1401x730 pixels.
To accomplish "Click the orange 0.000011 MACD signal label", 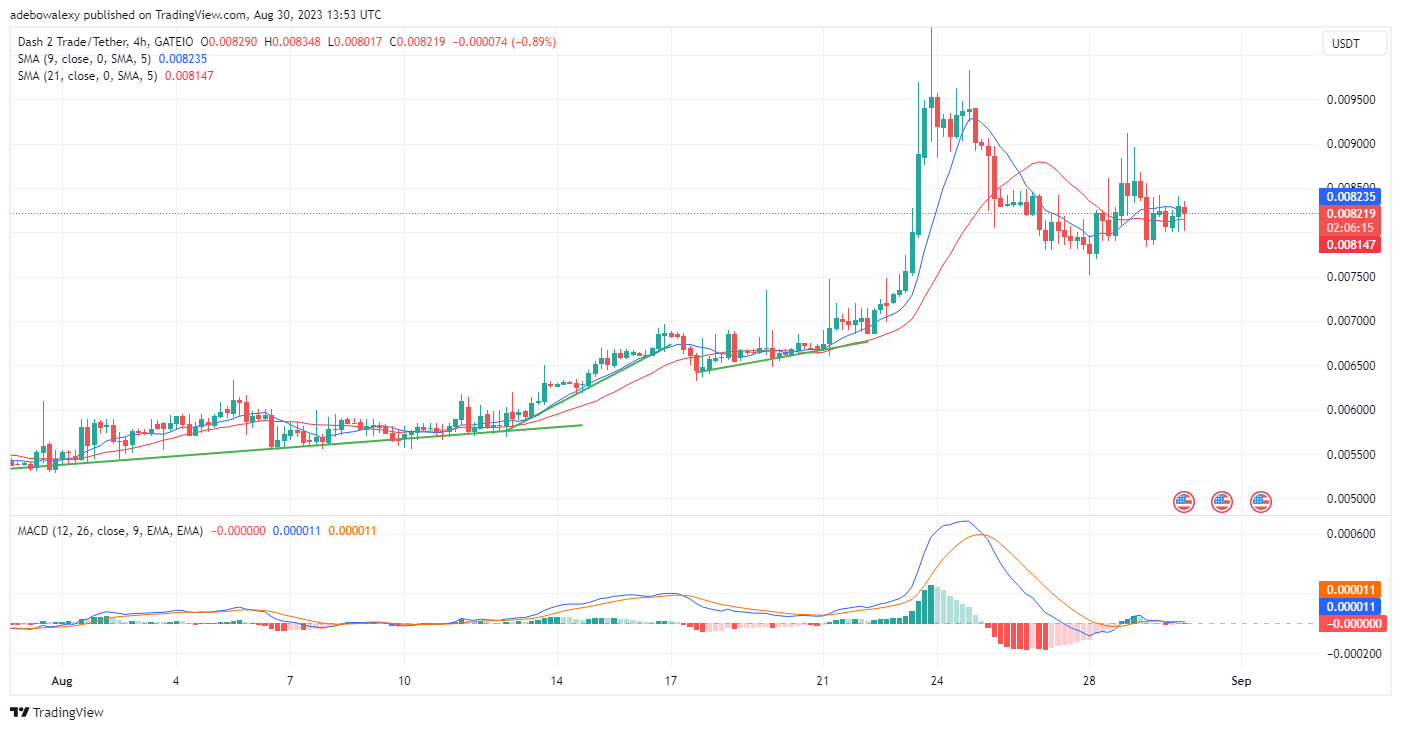I will pyautogui.click(x=1351, y=590).
